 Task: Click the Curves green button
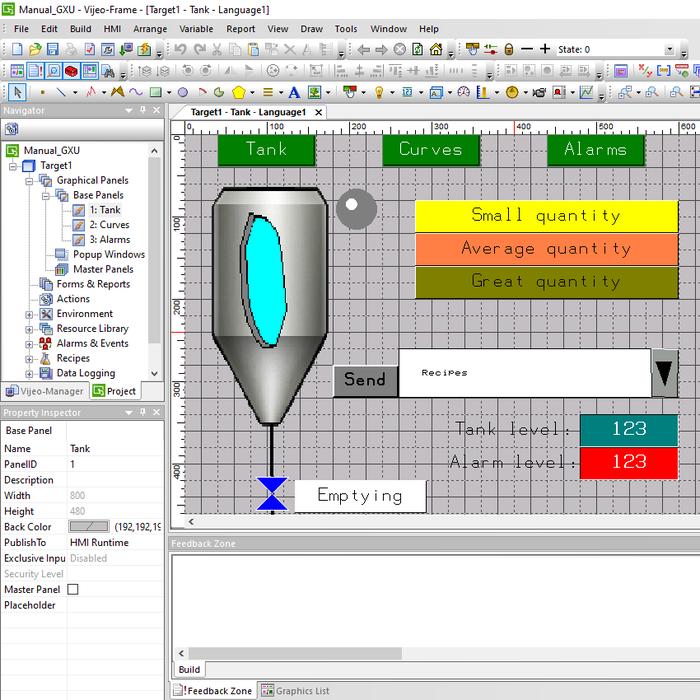pyautogui.click(x=430, y=149)
